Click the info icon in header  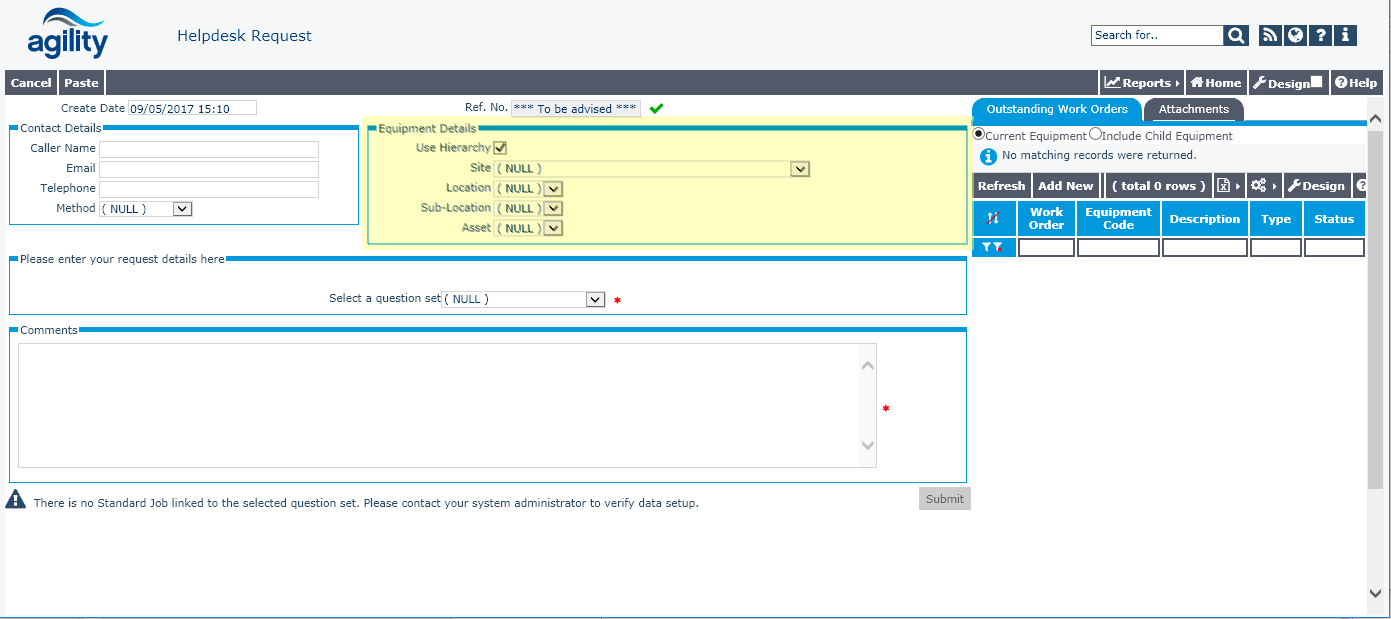click(1346, 36)
